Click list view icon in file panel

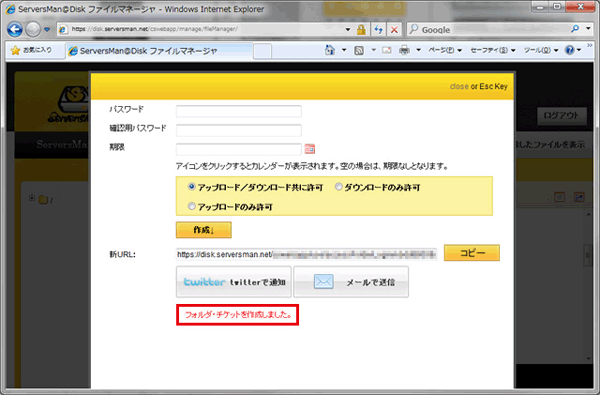[x=559, y=198]
